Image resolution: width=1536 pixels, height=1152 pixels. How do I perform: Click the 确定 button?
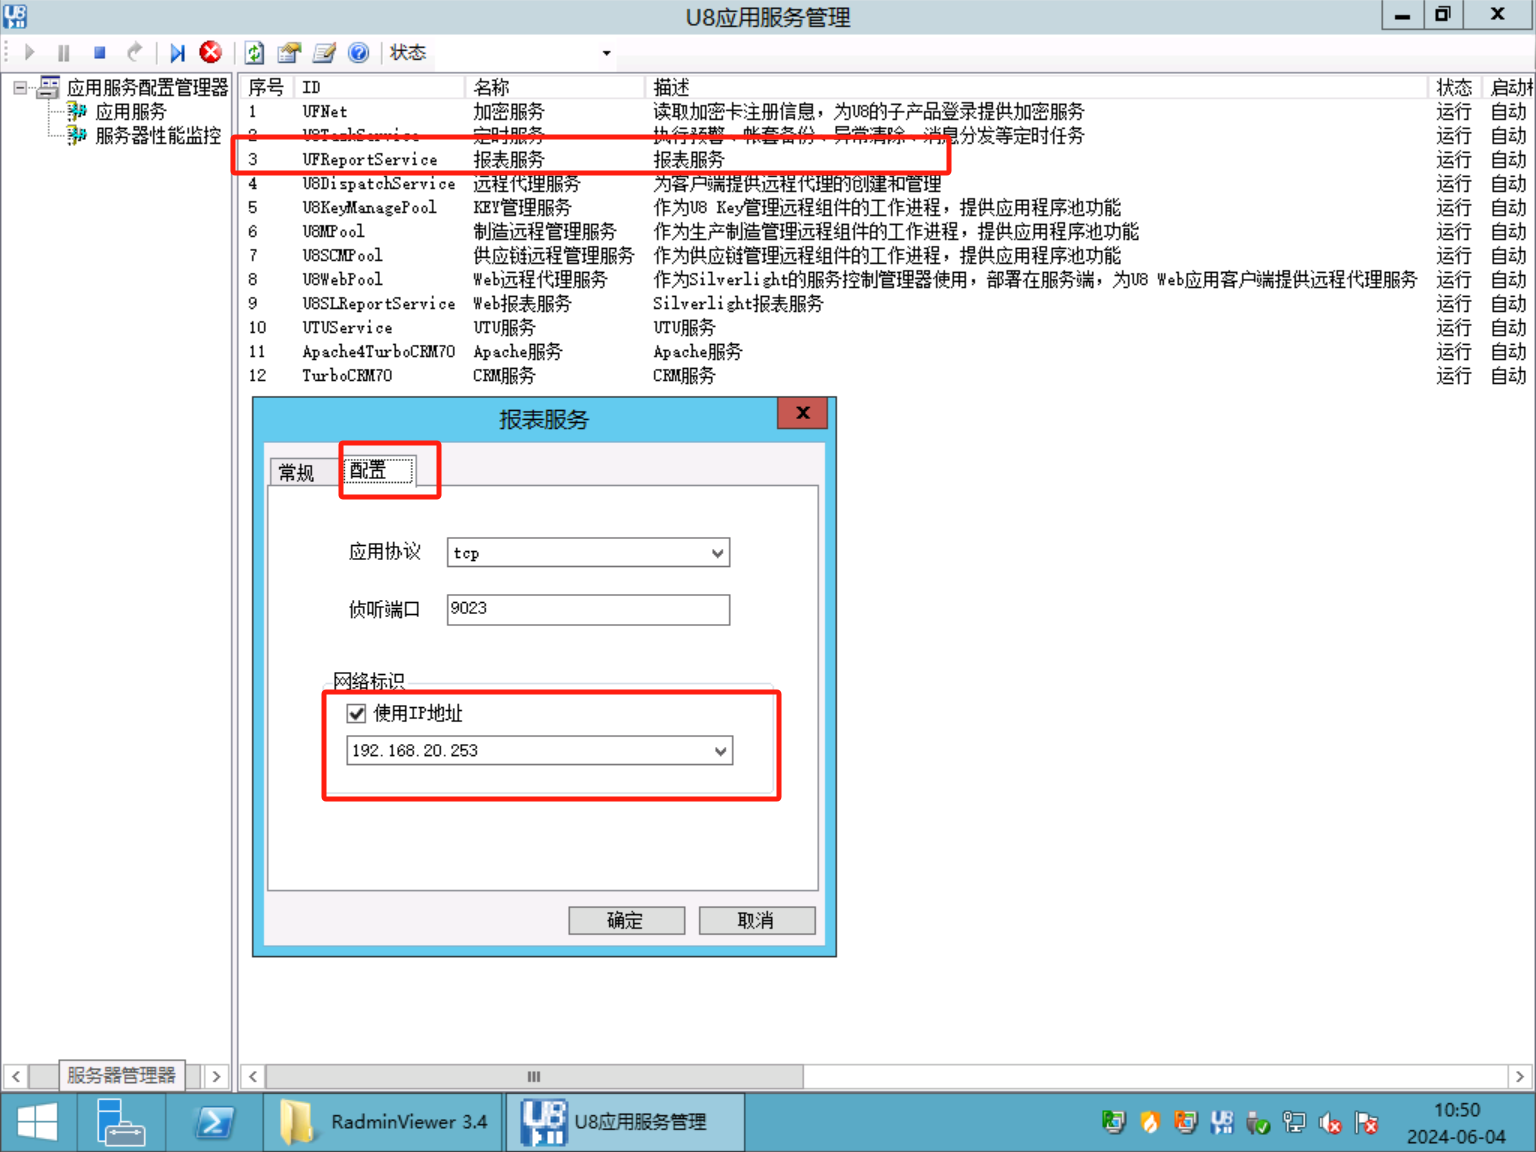(x=626, y=920)
